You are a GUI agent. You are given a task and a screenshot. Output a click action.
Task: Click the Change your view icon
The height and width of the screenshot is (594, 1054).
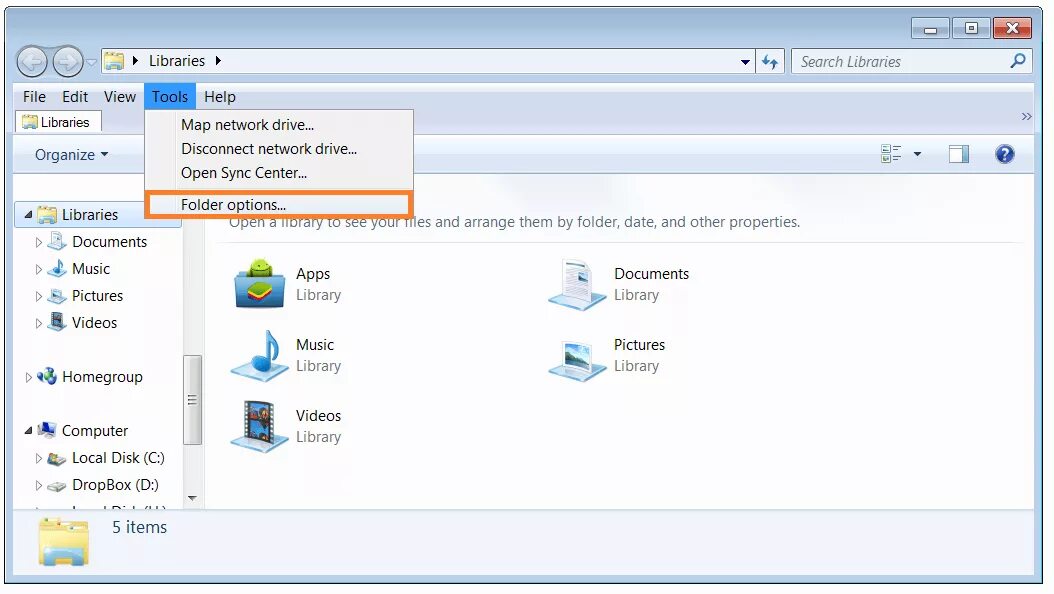891,154
